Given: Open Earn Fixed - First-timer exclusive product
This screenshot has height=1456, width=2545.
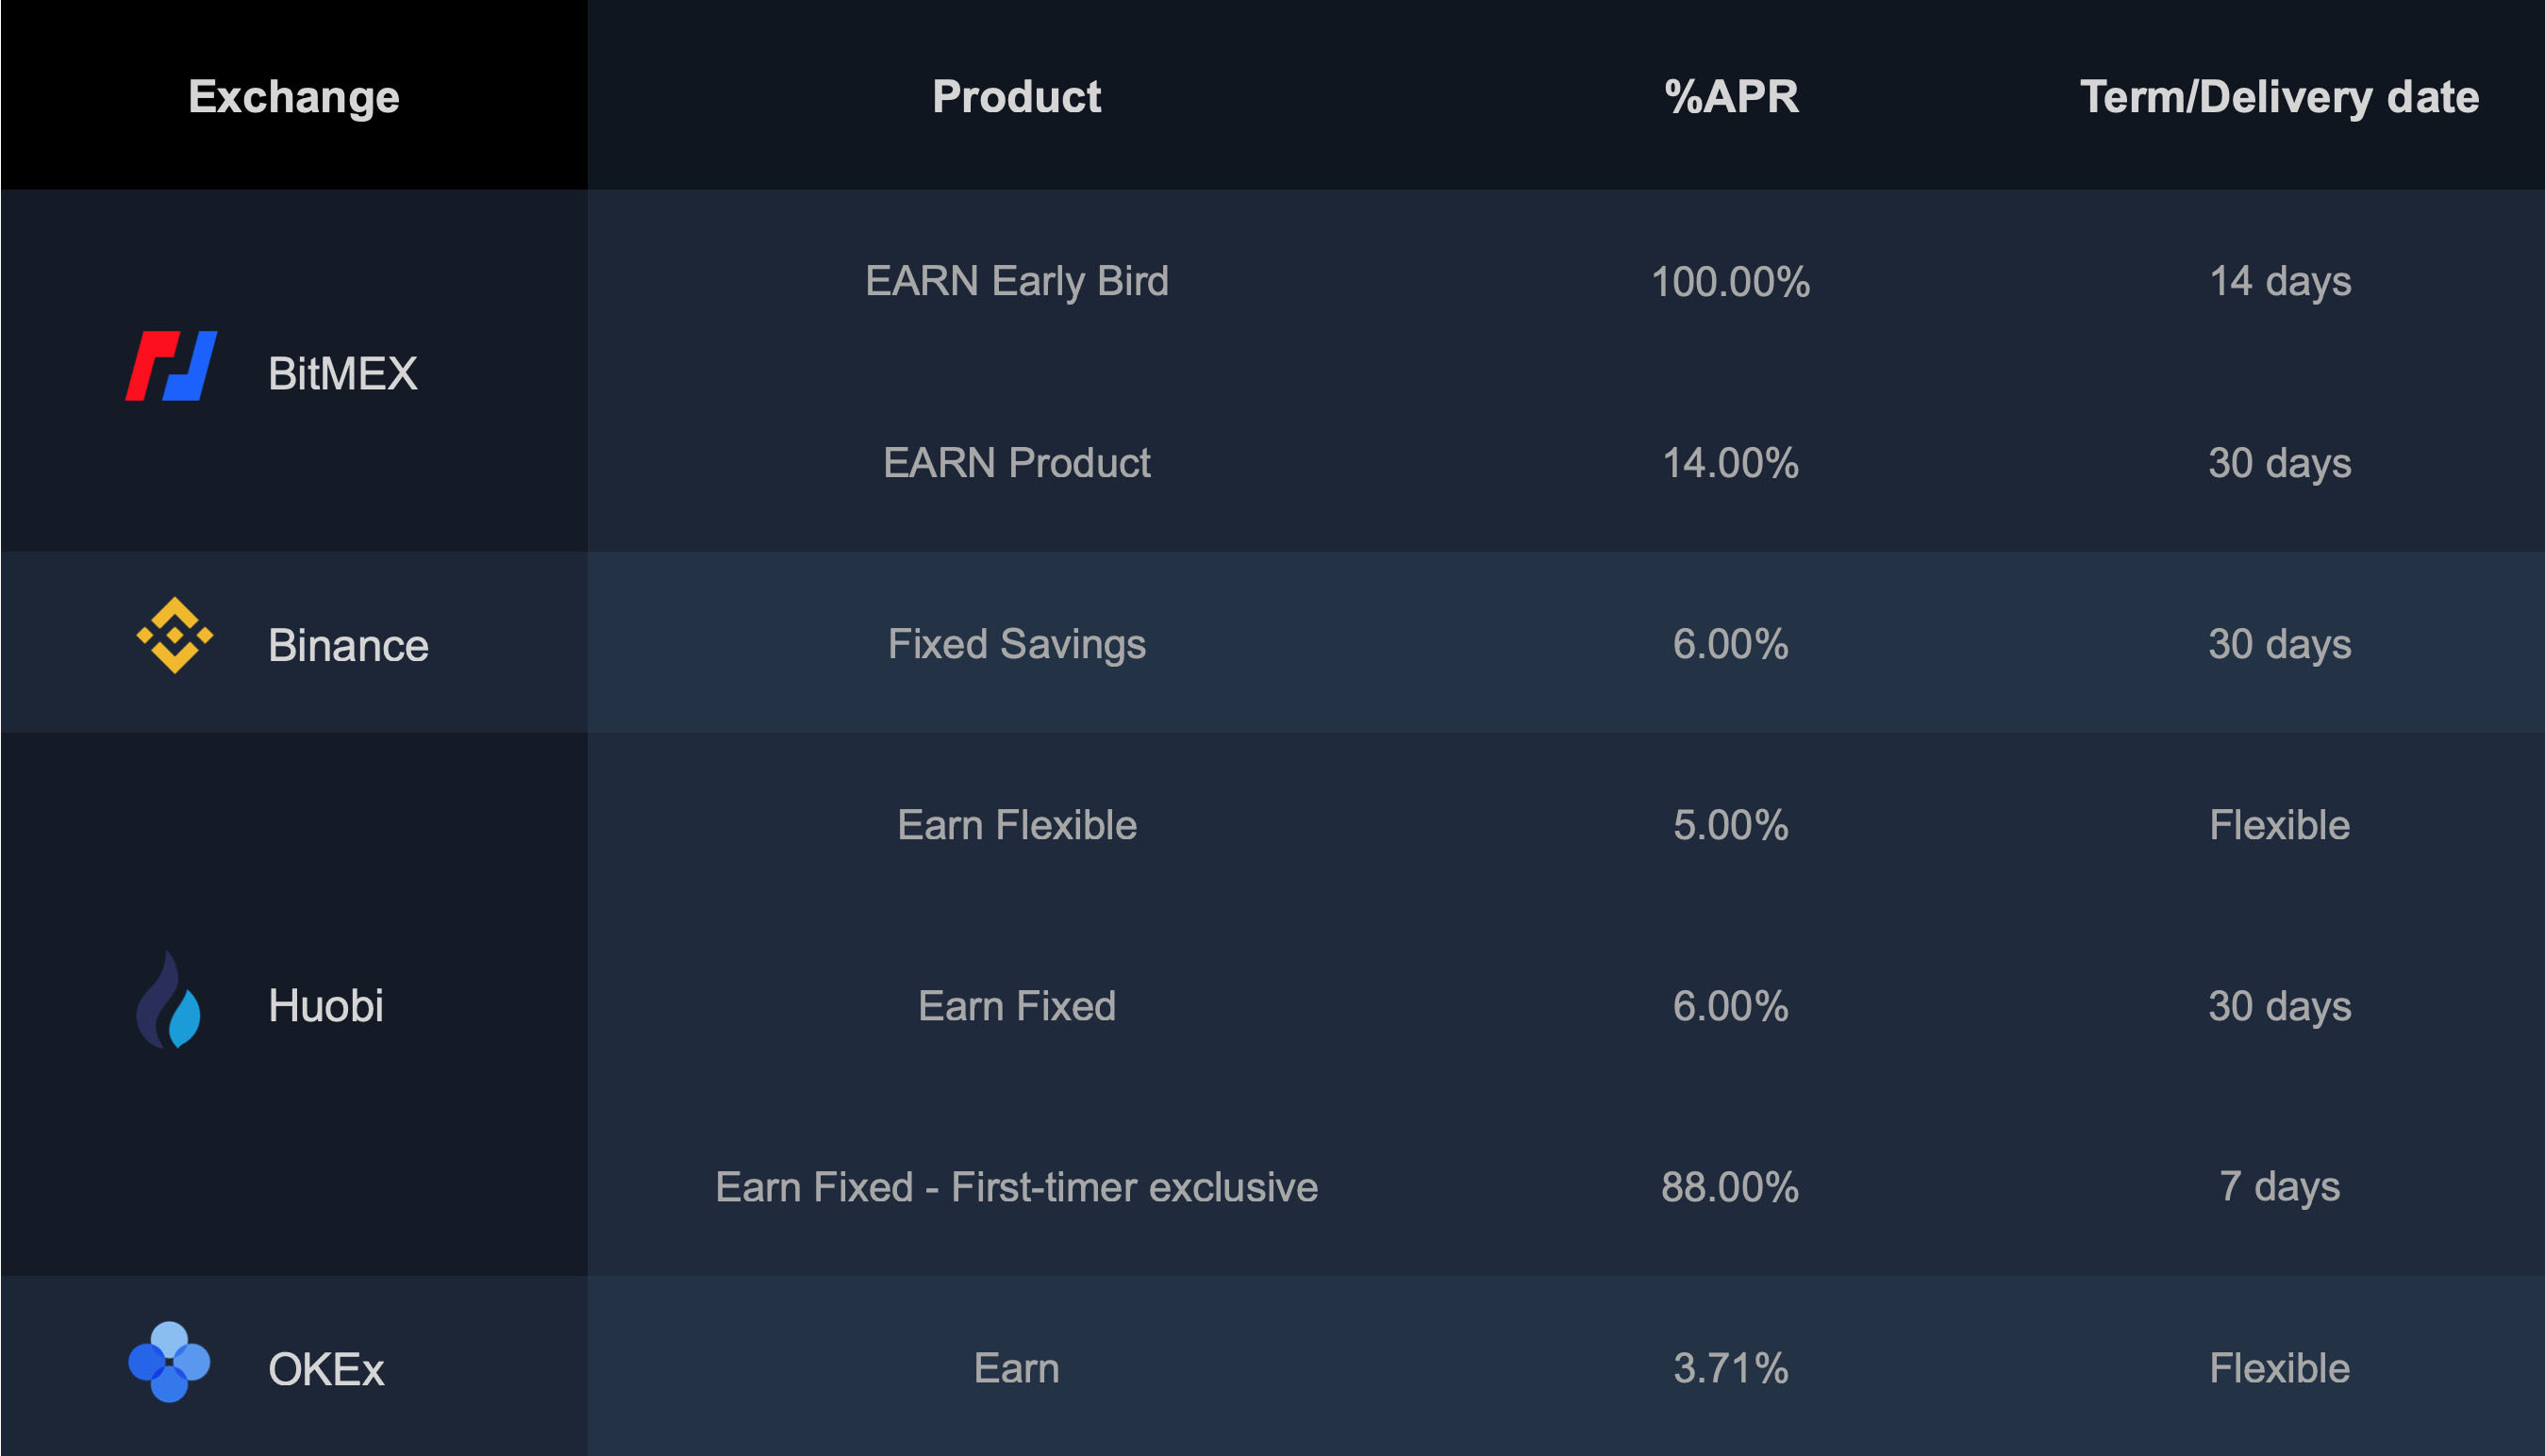Looking at the screenshot, I should click(x=1016, y=1187).
